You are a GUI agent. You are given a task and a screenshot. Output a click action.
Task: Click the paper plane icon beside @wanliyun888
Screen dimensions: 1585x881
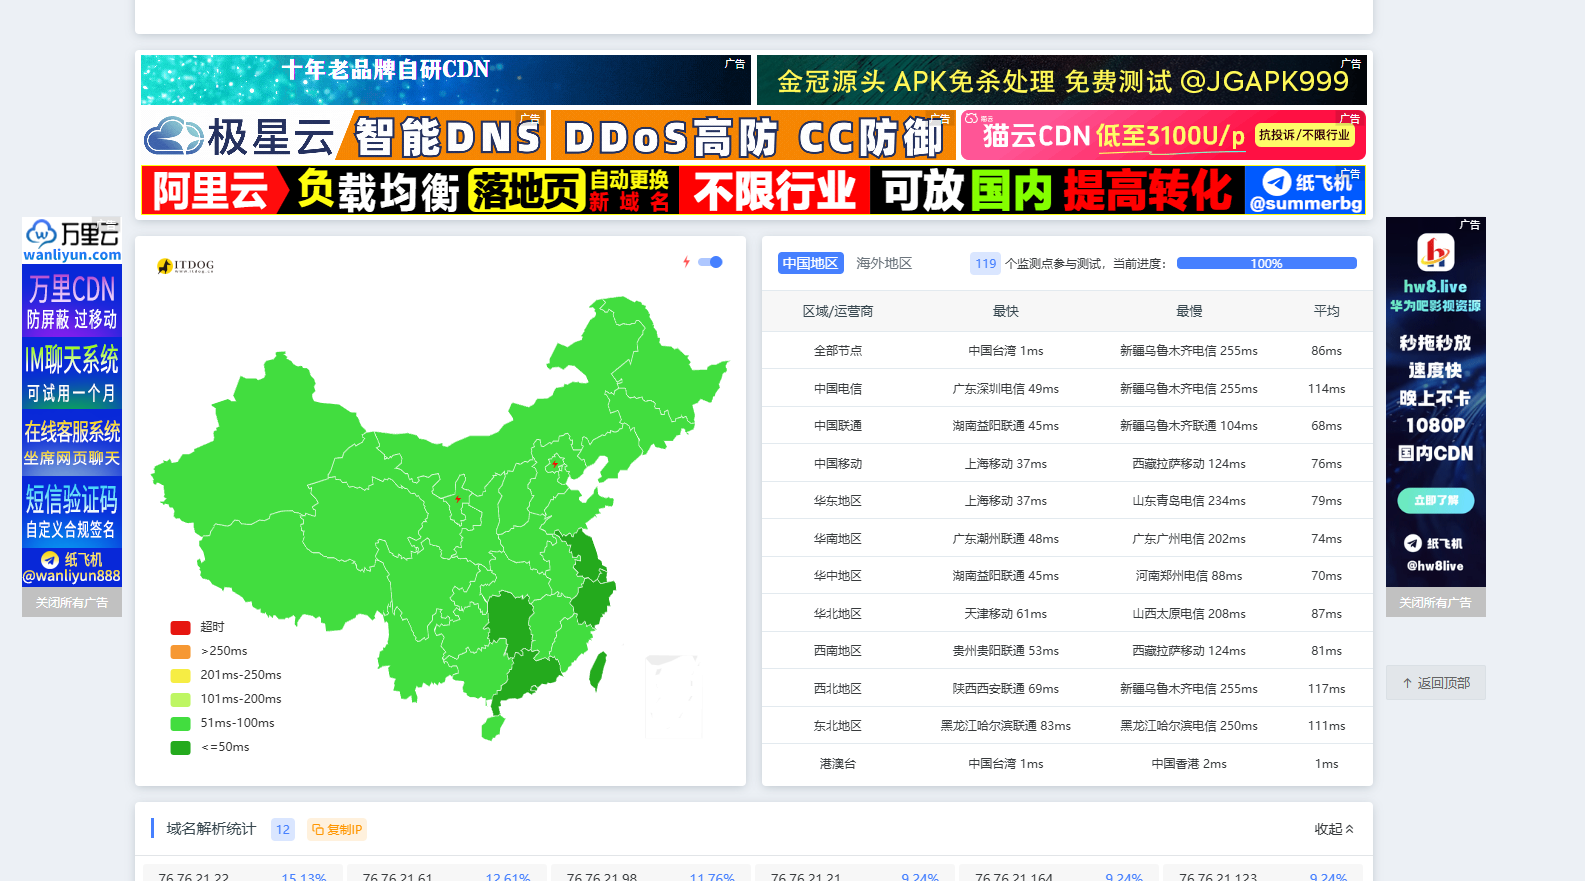pyautogui.click(x=50, y=560)
